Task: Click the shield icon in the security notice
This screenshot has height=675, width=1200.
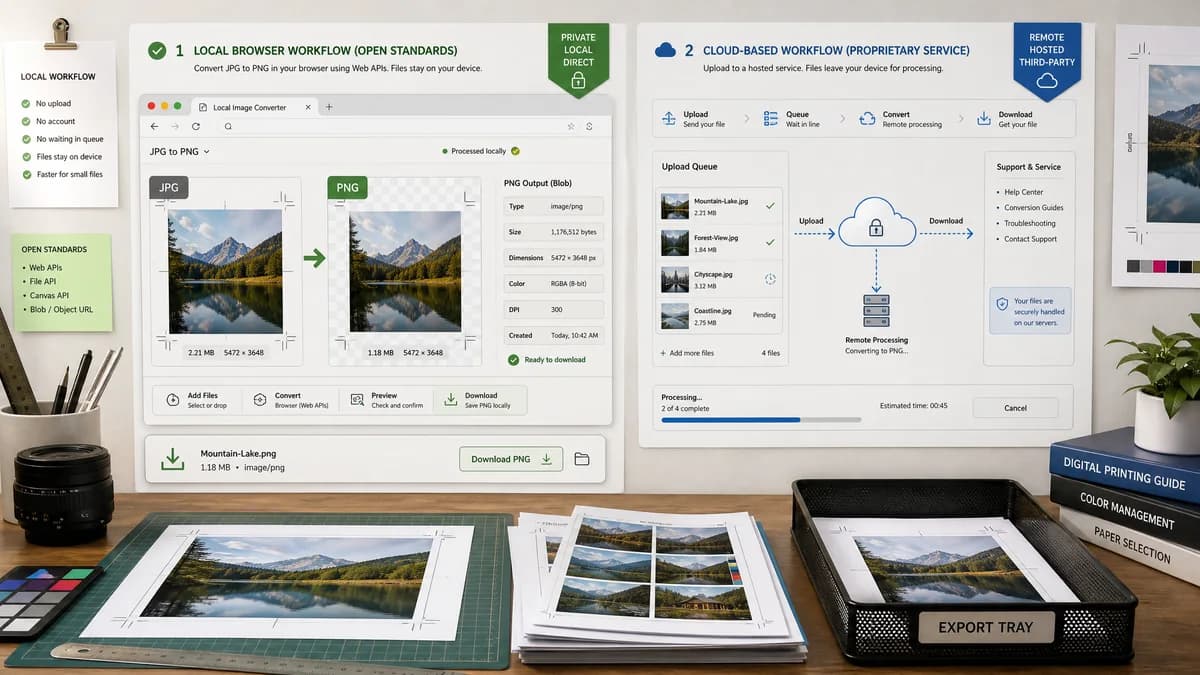Action: [1002, 305]
